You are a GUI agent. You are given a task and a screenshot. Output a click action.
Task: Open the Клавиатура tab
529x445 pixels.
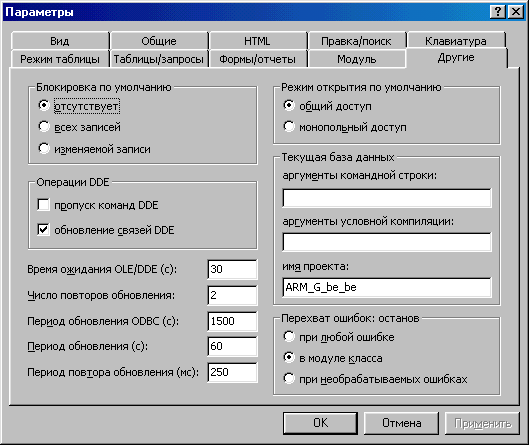[x=456, y=41]
